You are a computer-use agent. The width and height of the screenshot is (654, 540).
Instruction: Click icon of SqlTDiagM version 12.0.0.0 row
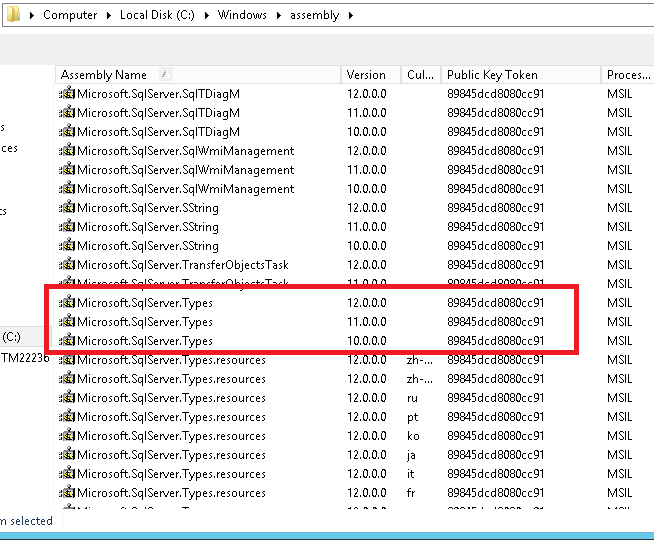[67, 93]
